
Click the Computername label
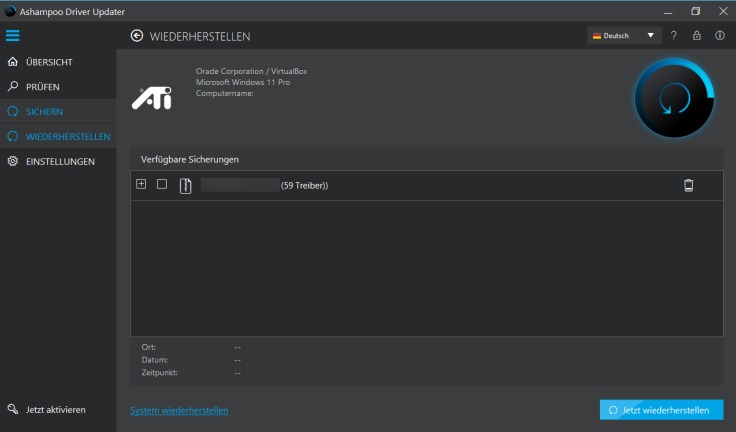coord(224,93)
